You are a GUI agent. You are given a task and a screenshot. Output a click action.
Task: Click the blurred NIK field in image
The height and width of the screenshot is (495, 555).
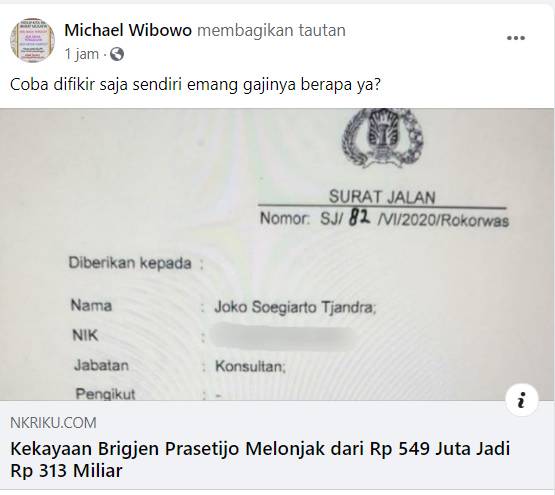[x=283, y=336]
